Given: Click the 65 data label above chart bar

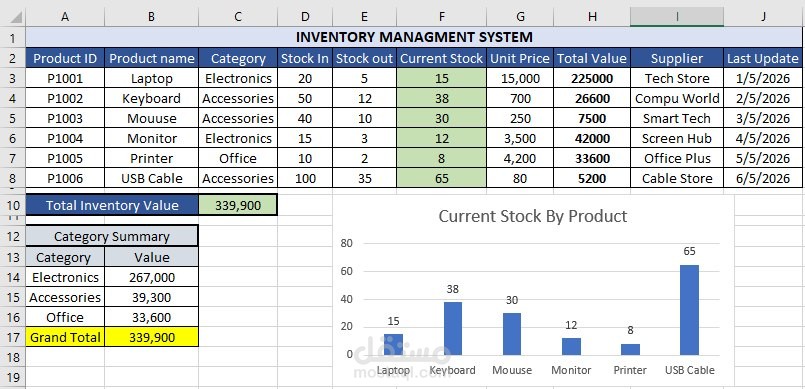Looking at the screenshot, I should tap(689, 251).
